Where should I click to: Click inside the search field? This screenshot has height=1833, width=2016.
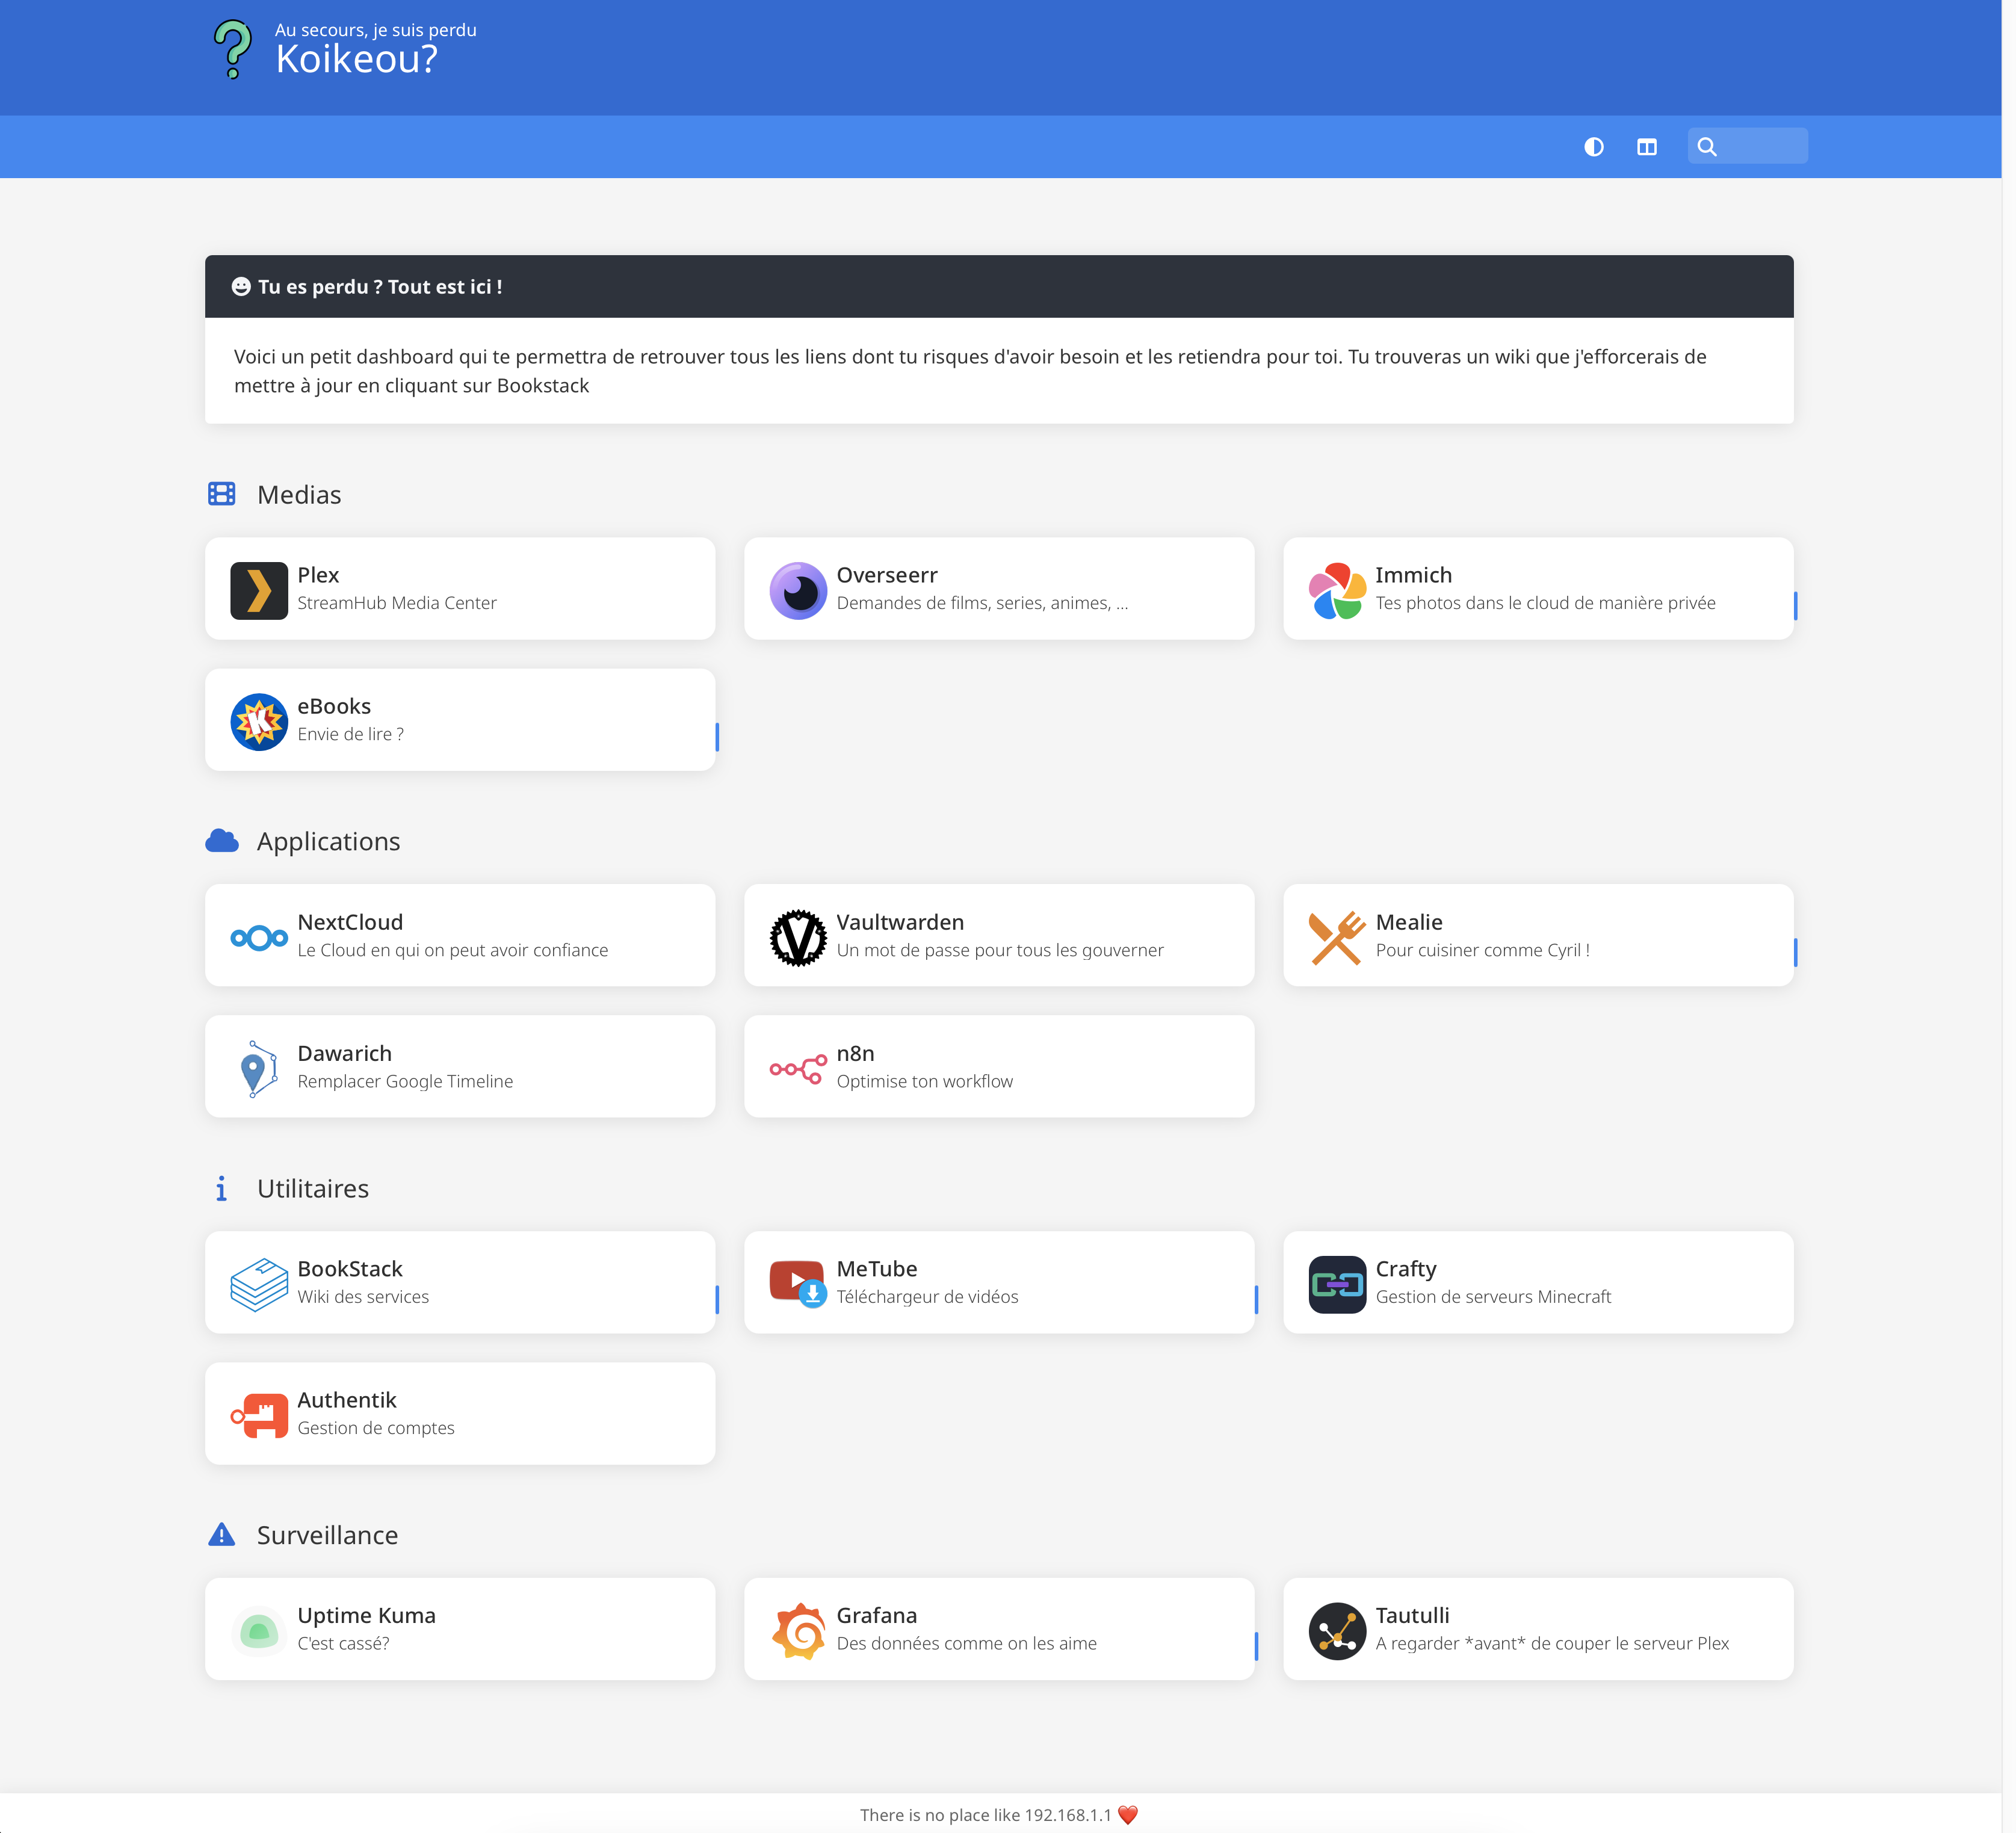pyautogui.click(x=1763, y=147)
